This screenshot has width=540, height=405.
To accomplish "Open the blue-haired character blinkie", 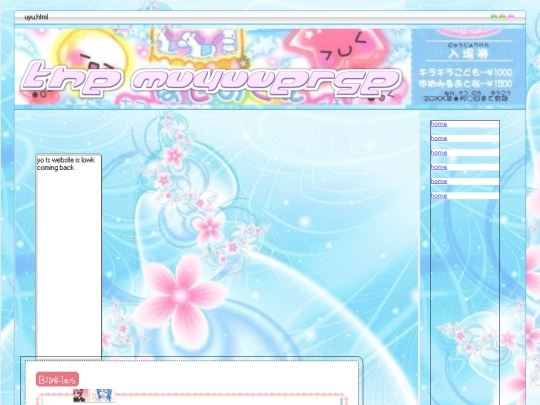I will coord(103,395).
